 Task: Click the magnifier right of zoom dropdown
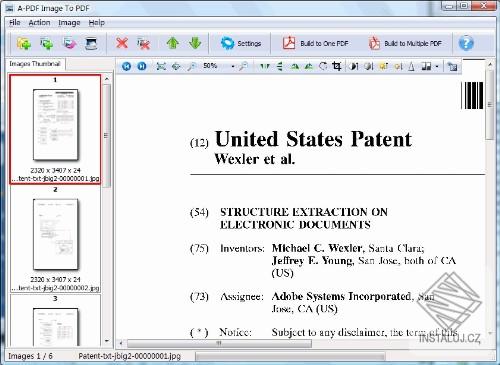pos(243,66)
